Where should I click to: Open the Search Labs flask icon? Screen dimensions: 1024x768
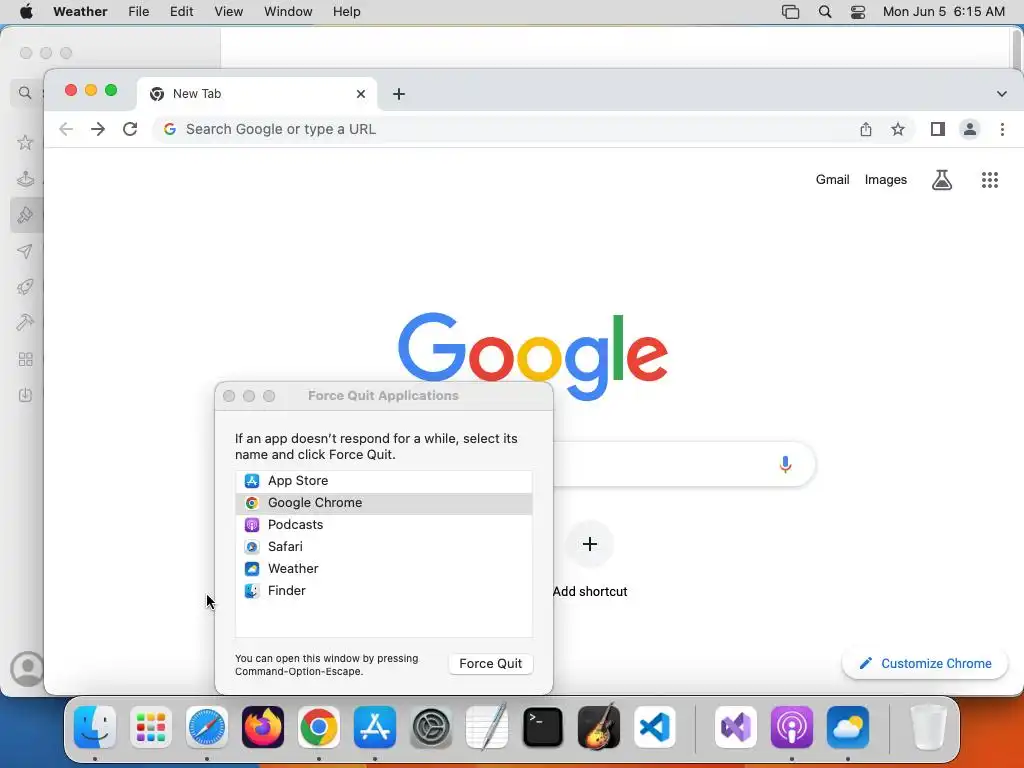tap(942, 180)
